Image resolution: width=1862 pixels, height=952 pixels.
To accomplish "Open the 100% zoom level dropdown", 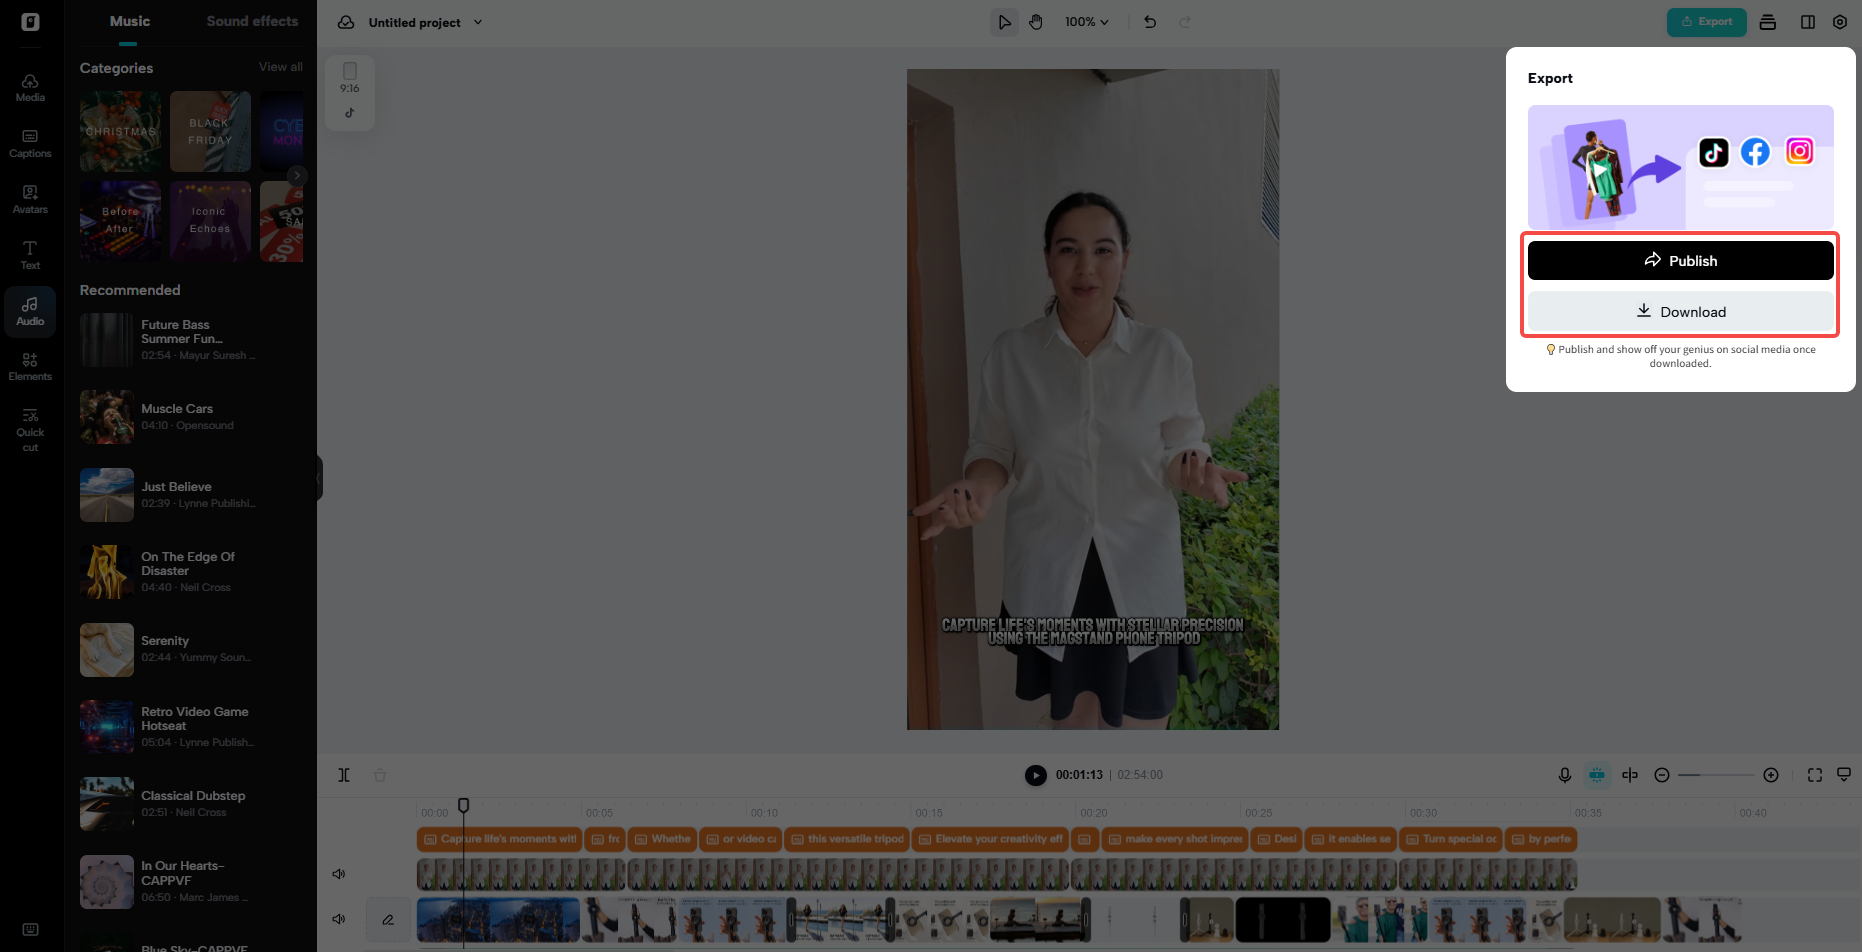I will click(1086, 21).
